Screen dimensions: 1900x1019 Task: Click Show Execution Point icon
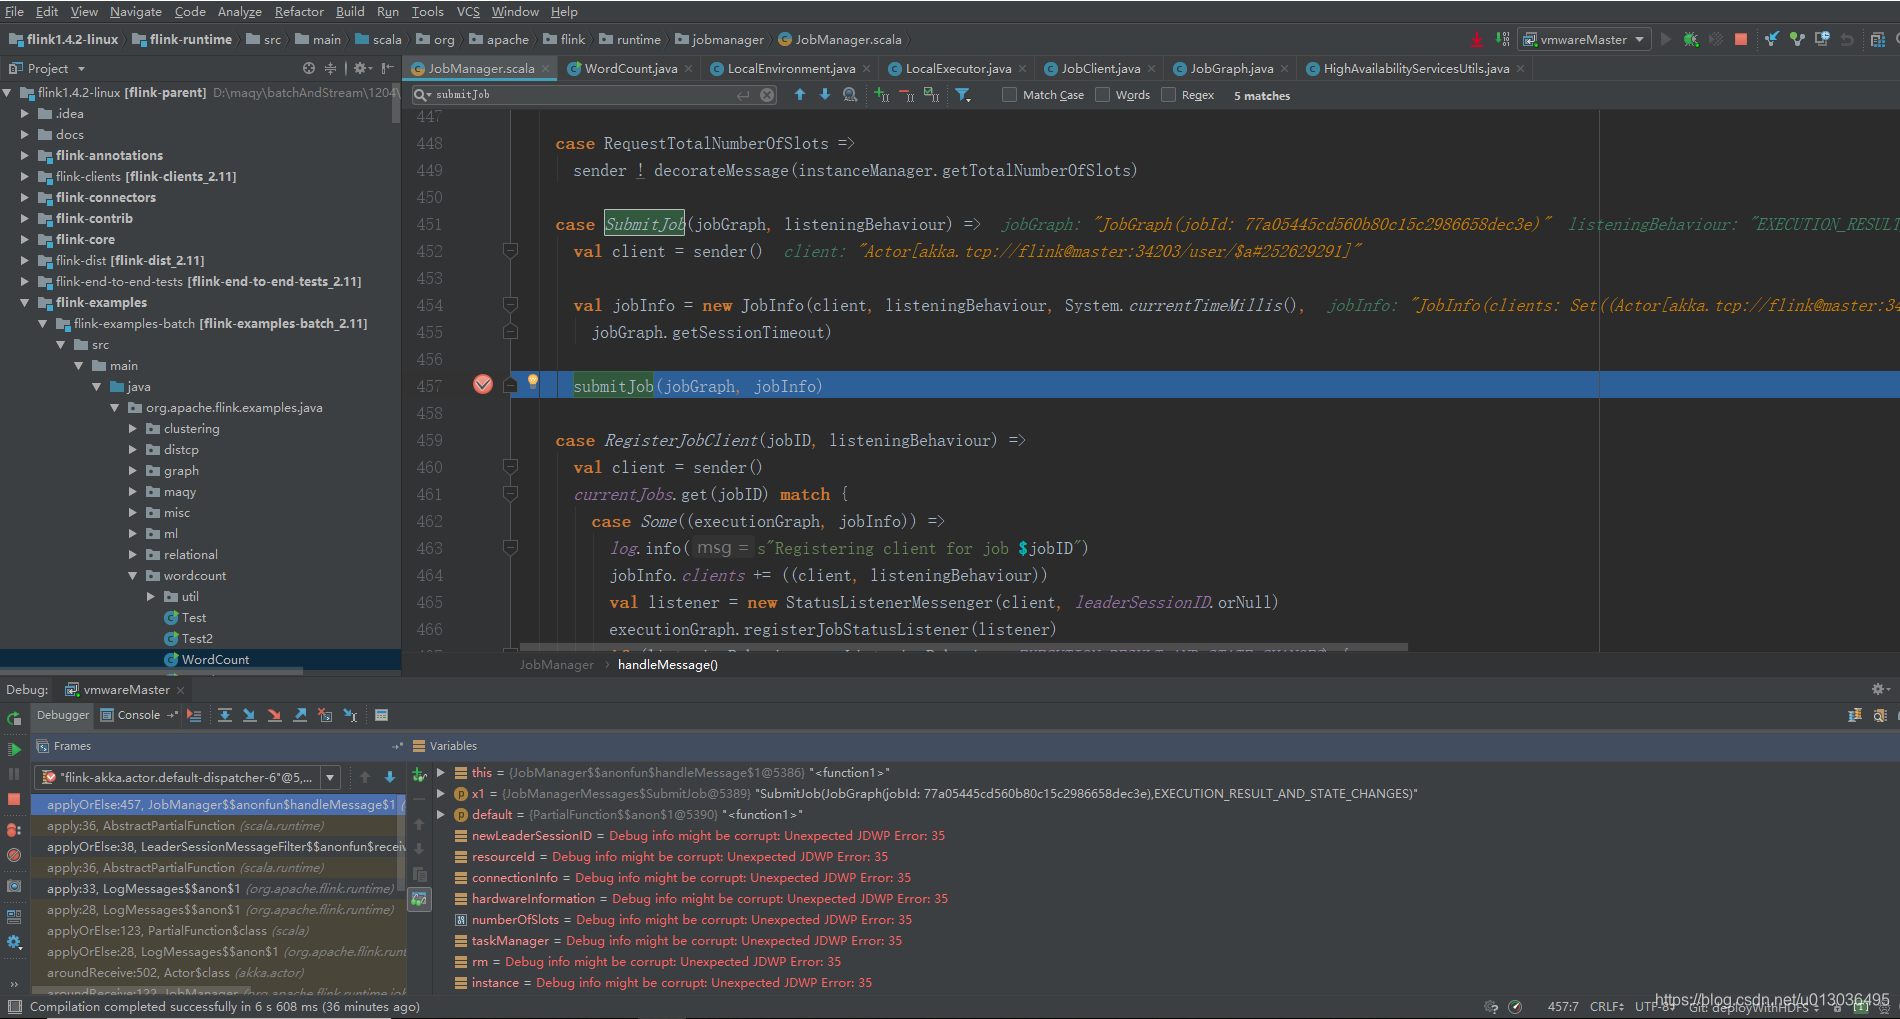(x=194, y=715)
